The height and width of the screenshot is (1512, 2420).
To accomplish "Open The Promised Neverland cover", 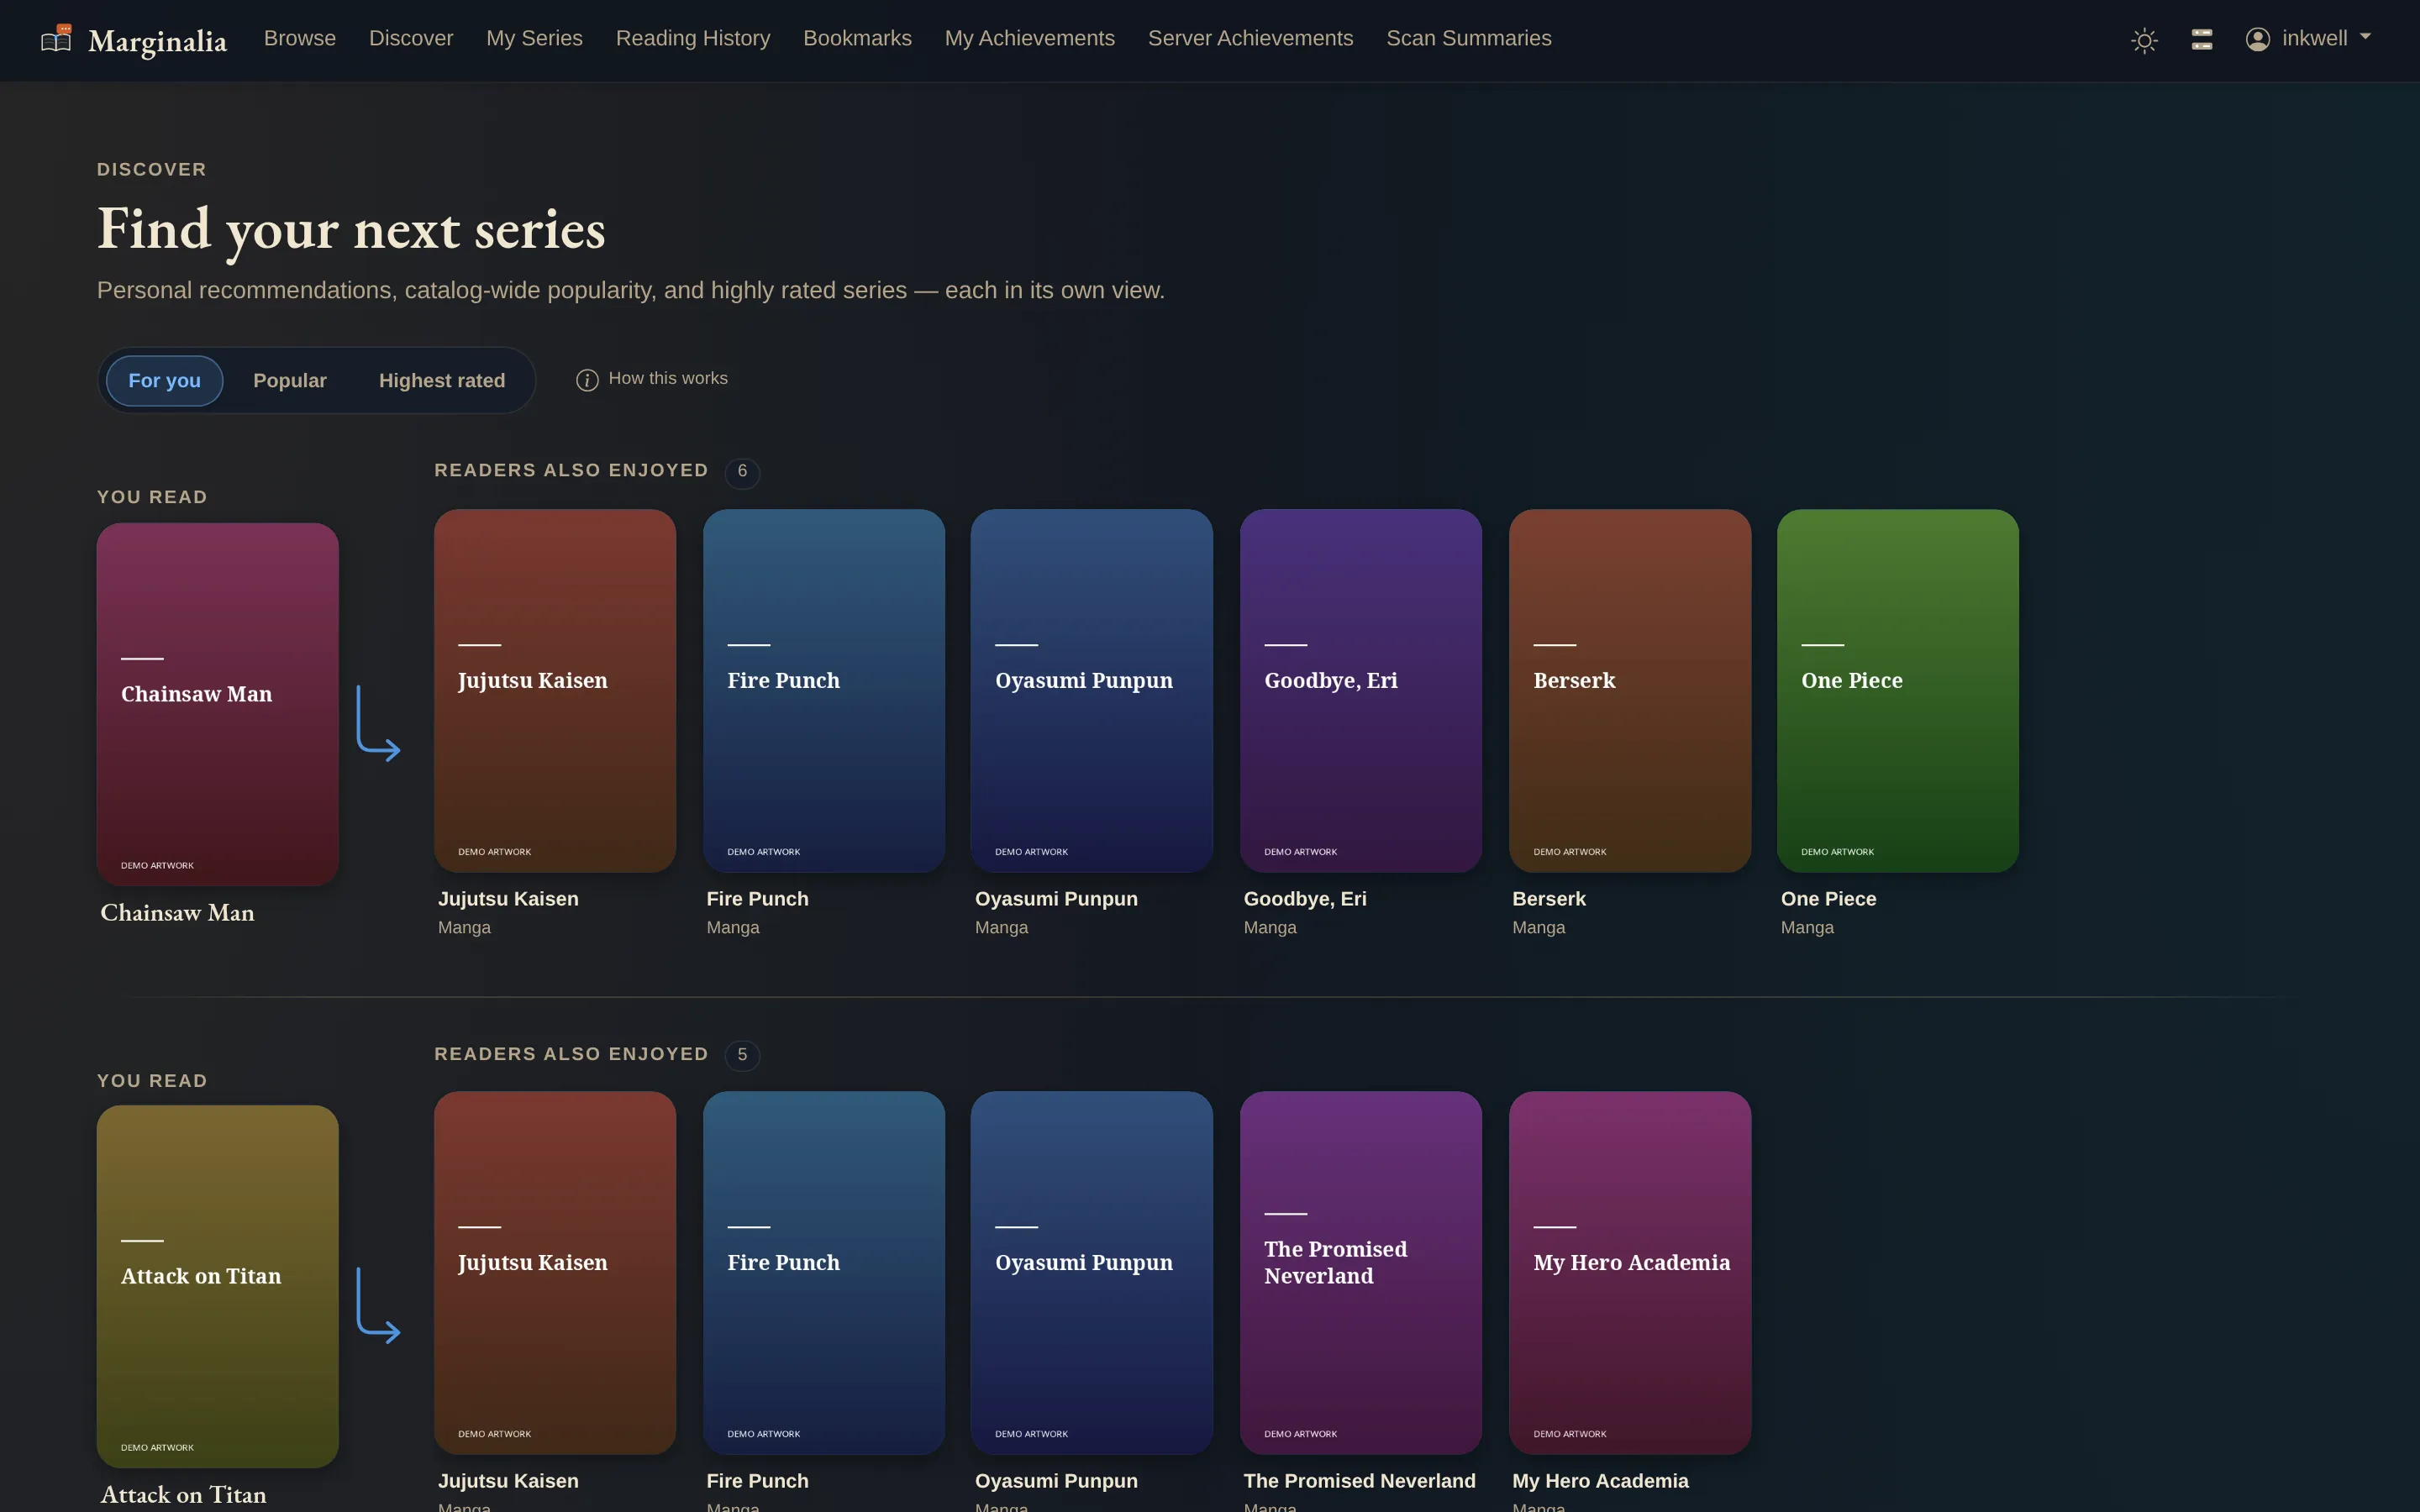I will coord(1361,1272).
